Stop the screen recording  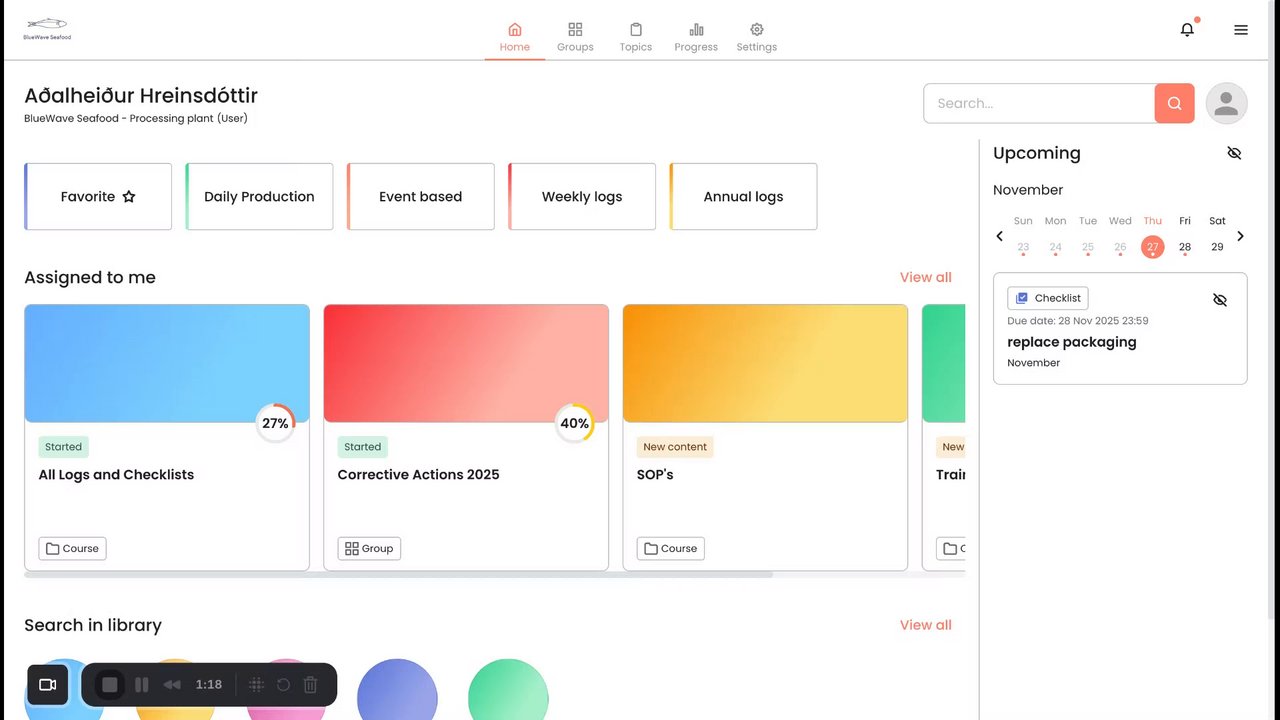pyautogui.click(x=110, y=685)
